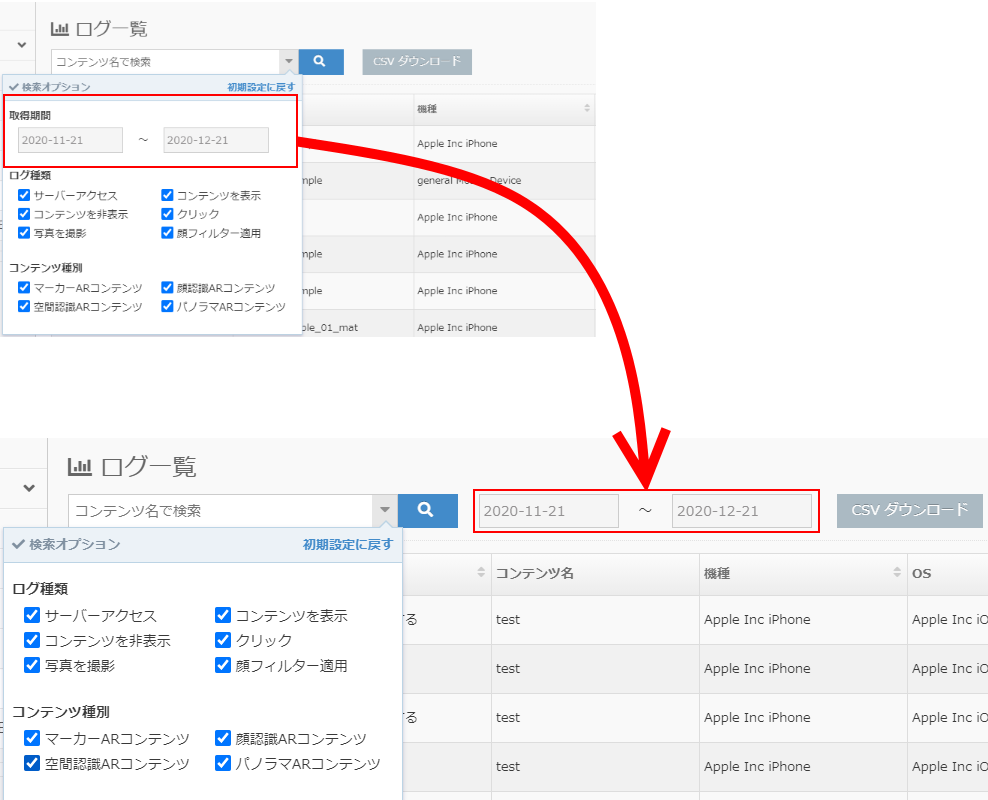
Task: Focus lower コンテンツ名で検索 search field
Action: pyautogui.click(x=221, y=510)
